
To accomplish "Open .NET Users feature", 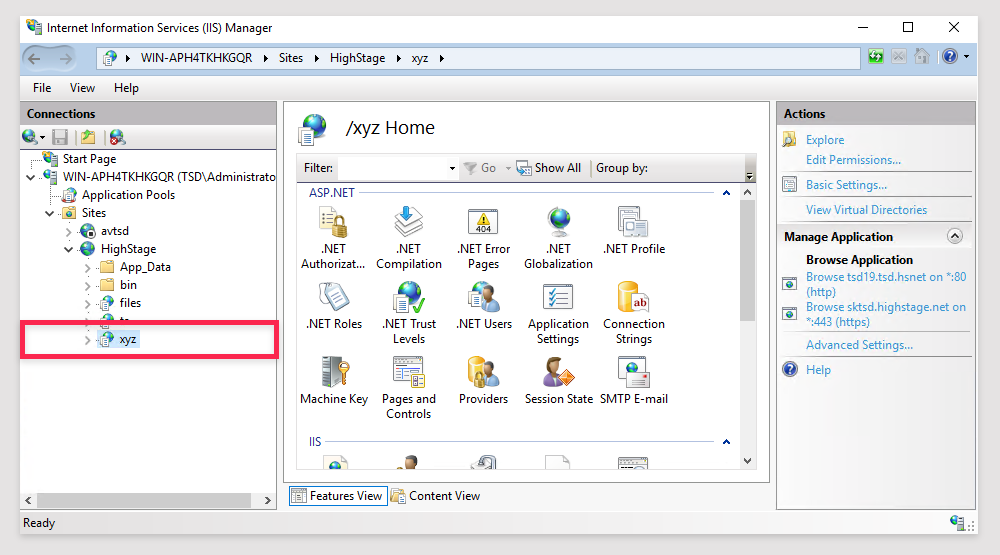I will pos(483,306).
